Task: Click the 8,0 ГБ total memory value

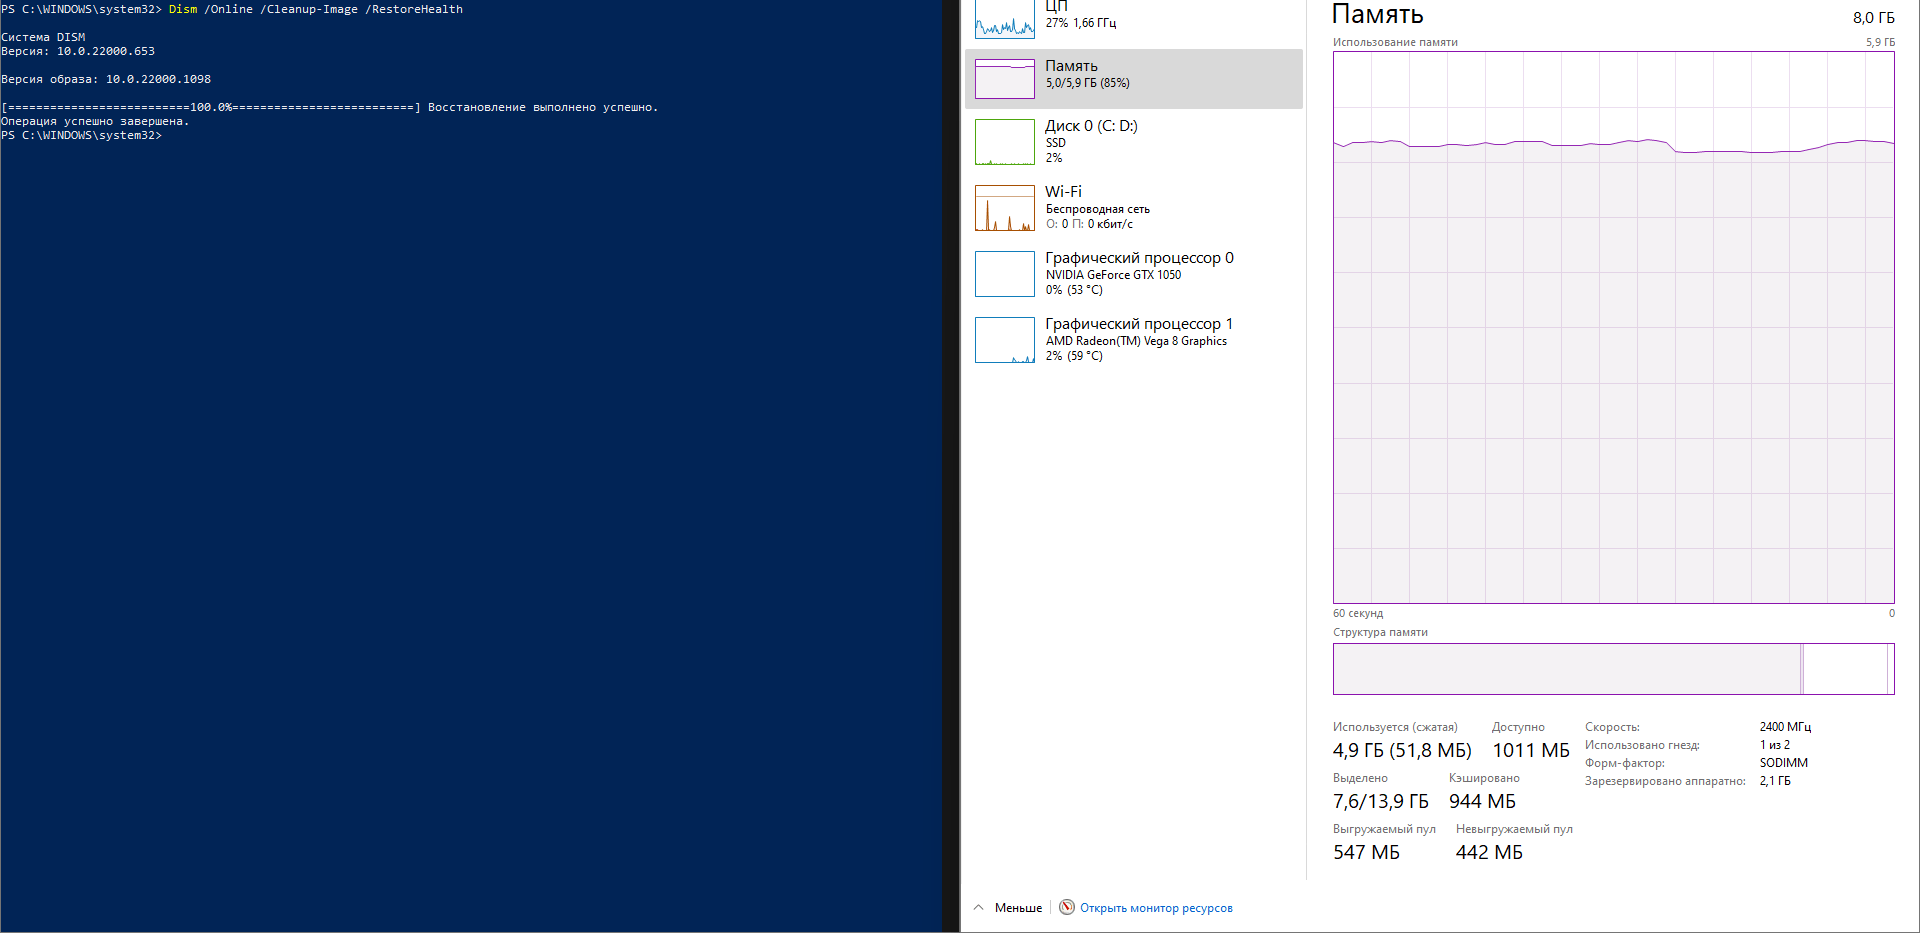Action: [1873, 18]
